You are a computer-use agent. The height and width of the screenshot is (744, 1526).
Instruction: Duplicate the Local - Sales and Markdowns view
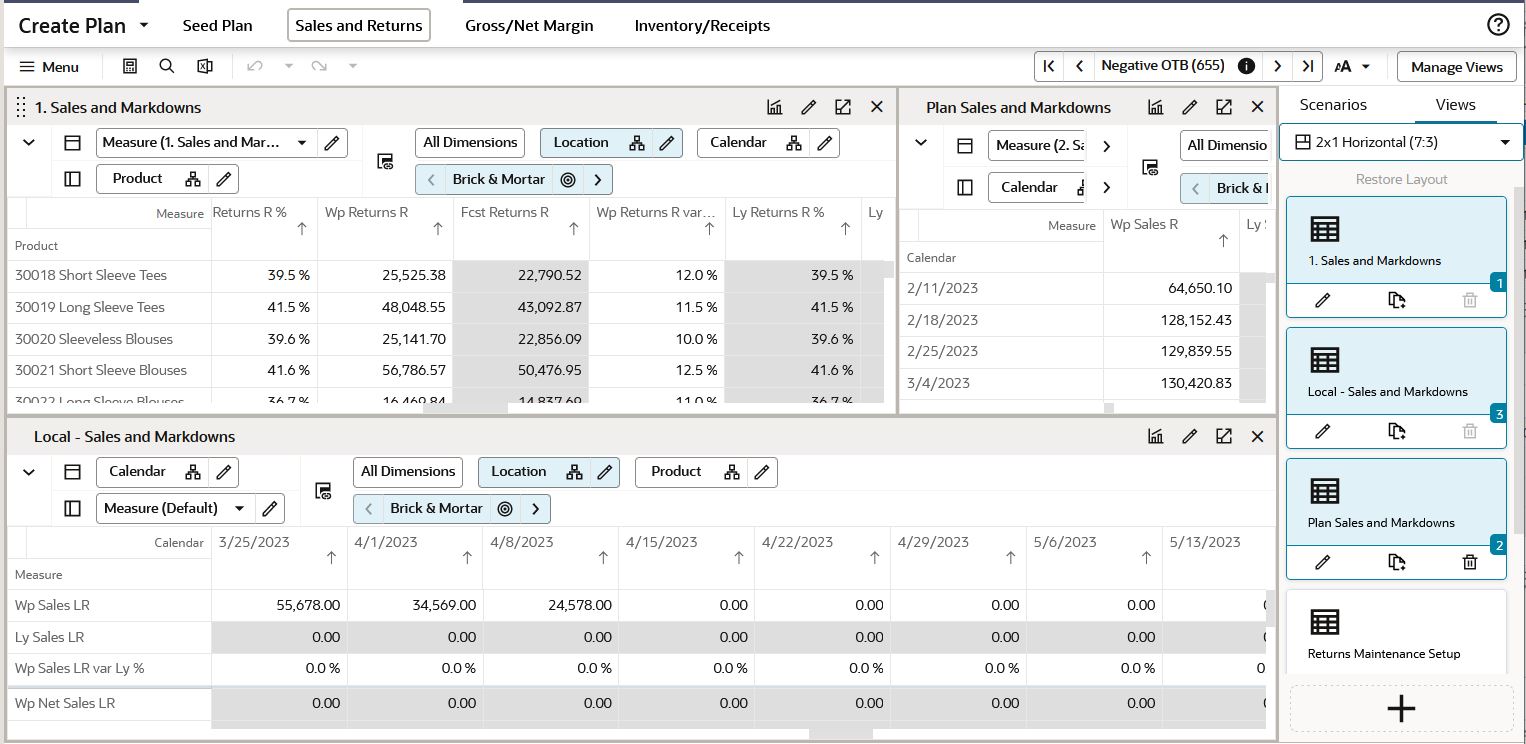[x=1397, y=431]
